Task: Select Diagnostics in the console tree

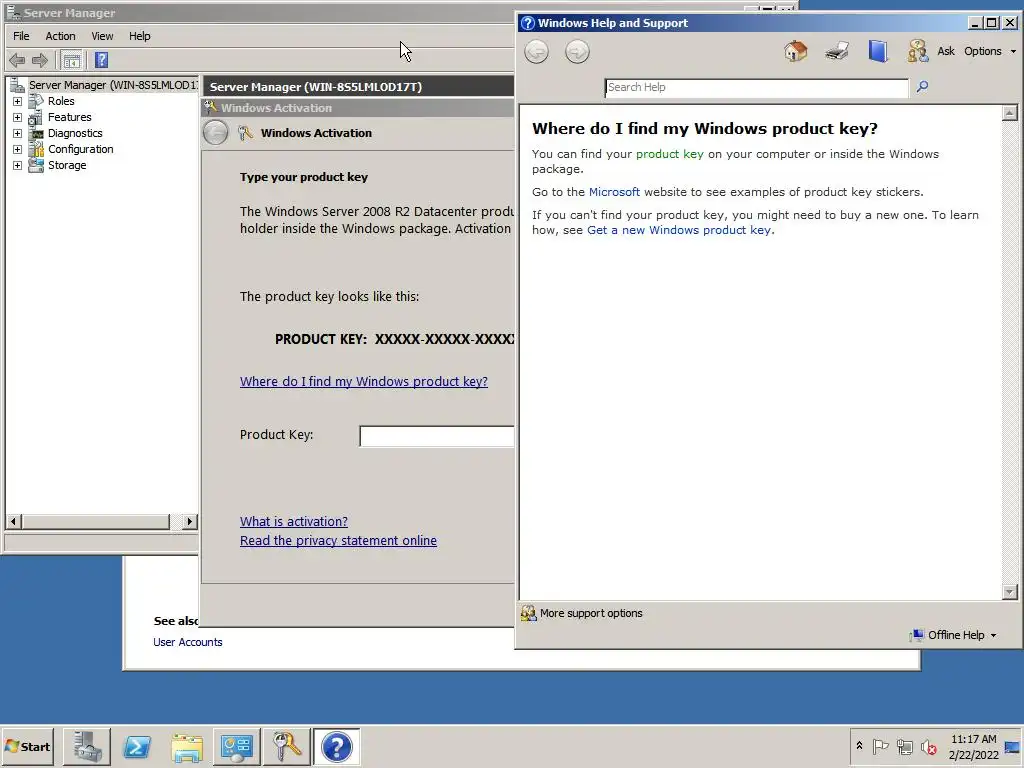Action: [74, 133]
